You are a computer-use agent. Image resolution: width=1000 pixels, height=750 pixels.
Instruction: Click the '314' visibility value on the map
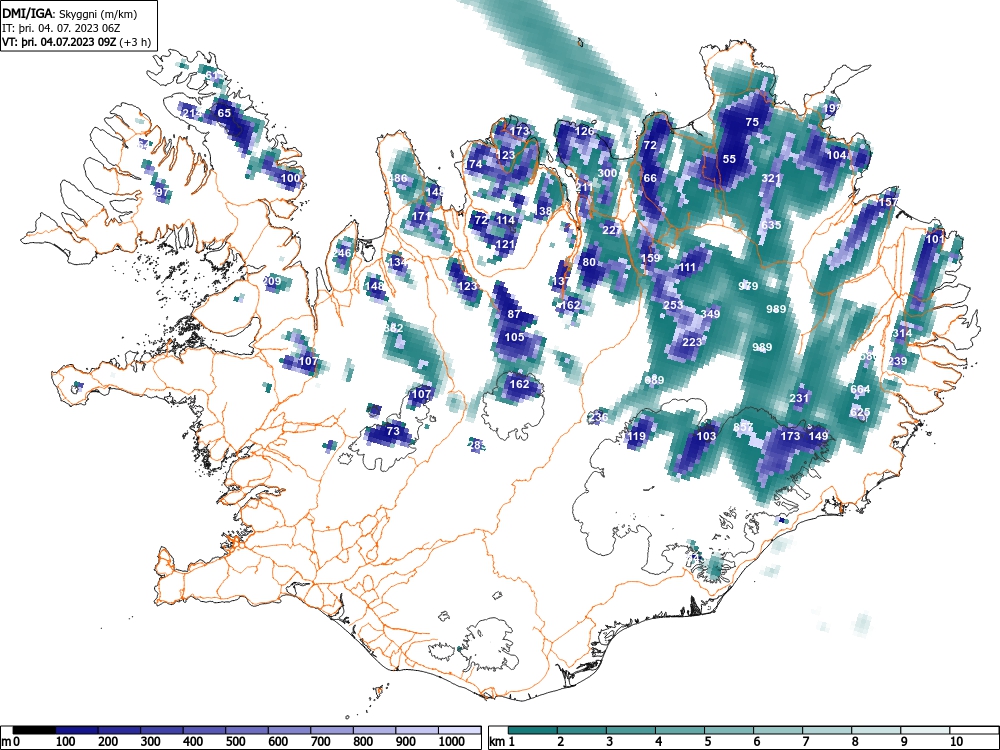point(902,333)
